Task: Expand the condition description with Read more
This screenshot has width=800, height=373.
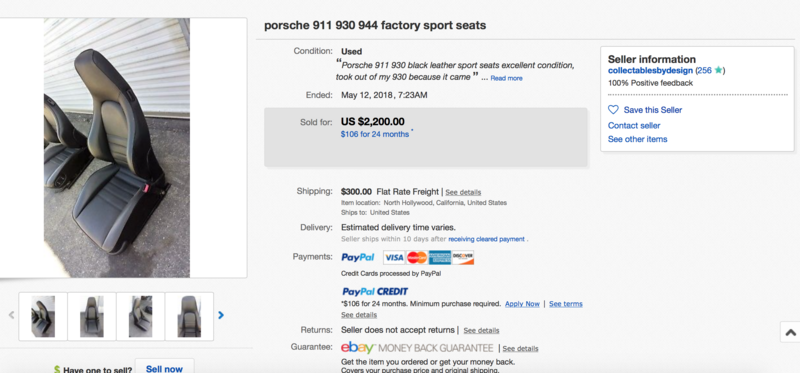Action: click(x=506, y=79)
